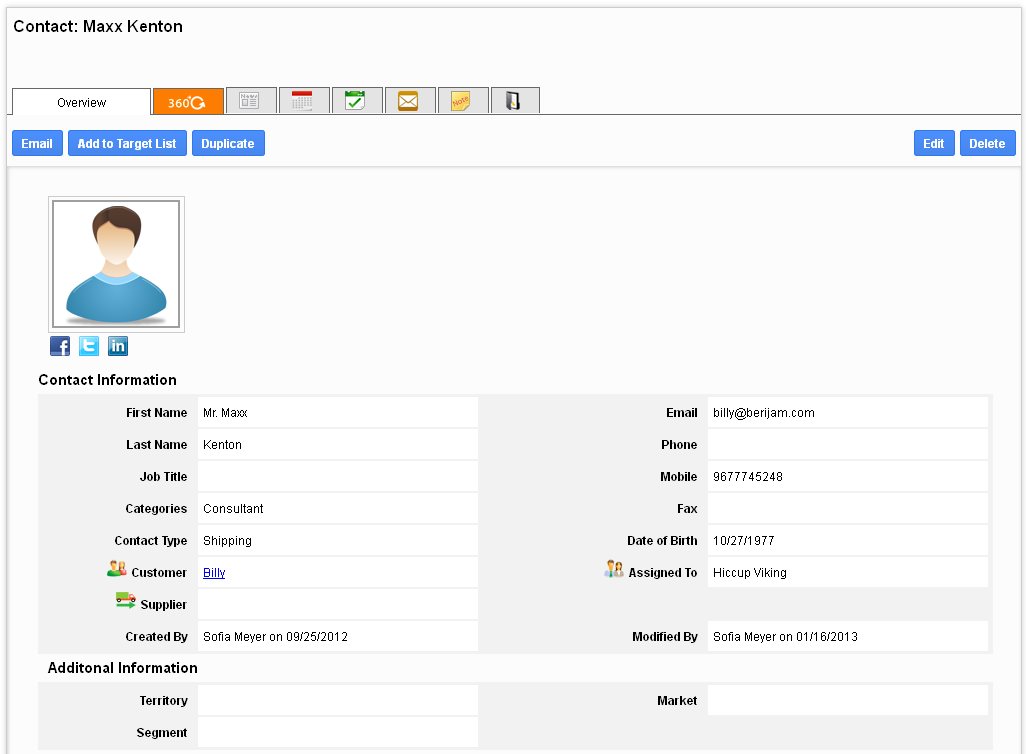Viewport: 1026px width, 754px height.
Task: Open the door icon tab
Action: coord(513,101)
